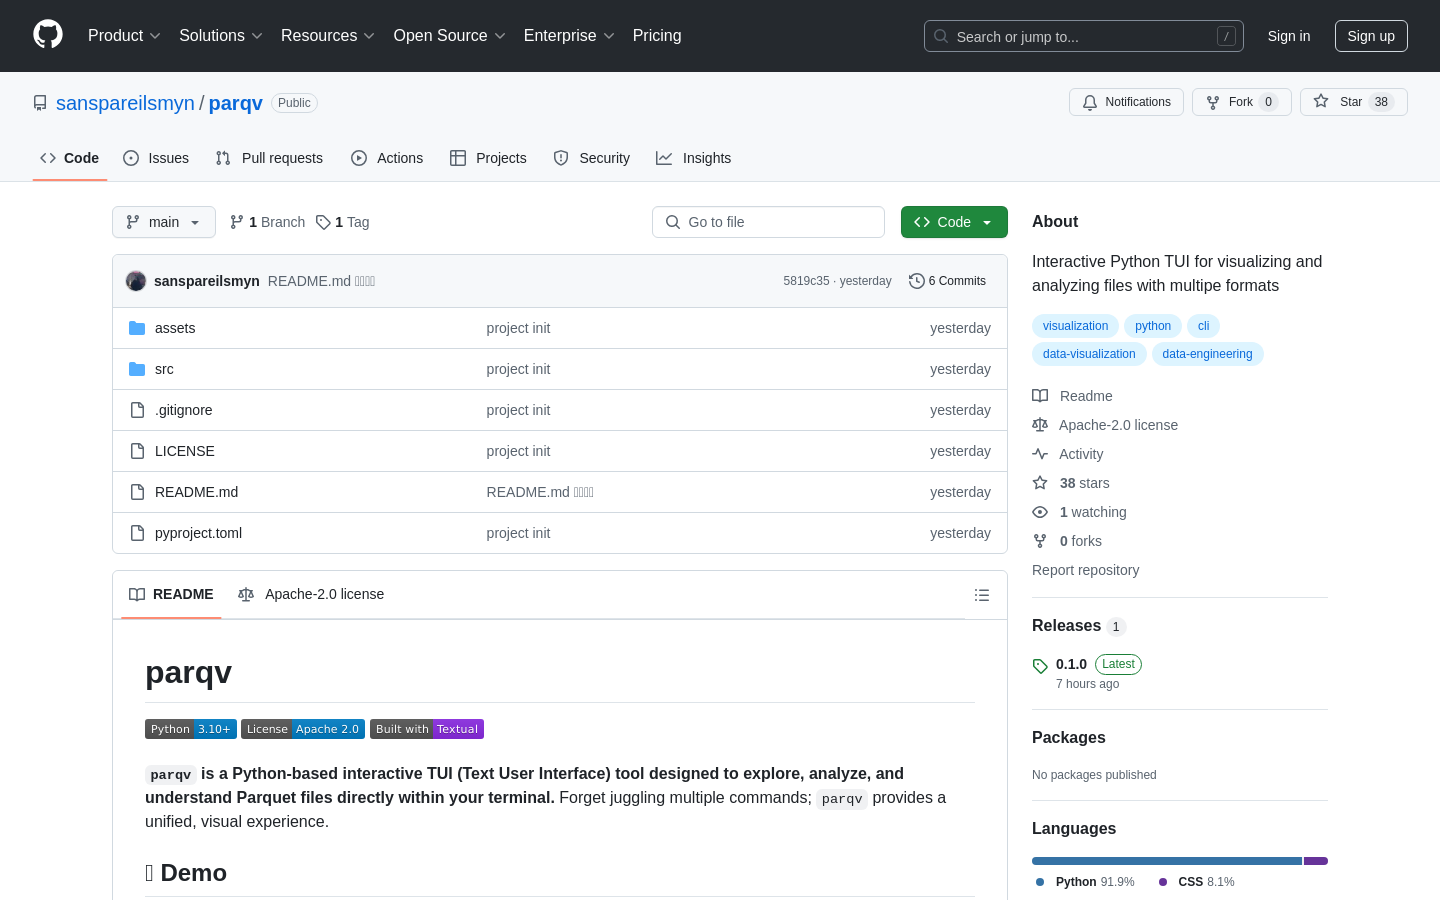The image size is (1440, 900).
Task: Open README.md file entry
Action: 196,492
